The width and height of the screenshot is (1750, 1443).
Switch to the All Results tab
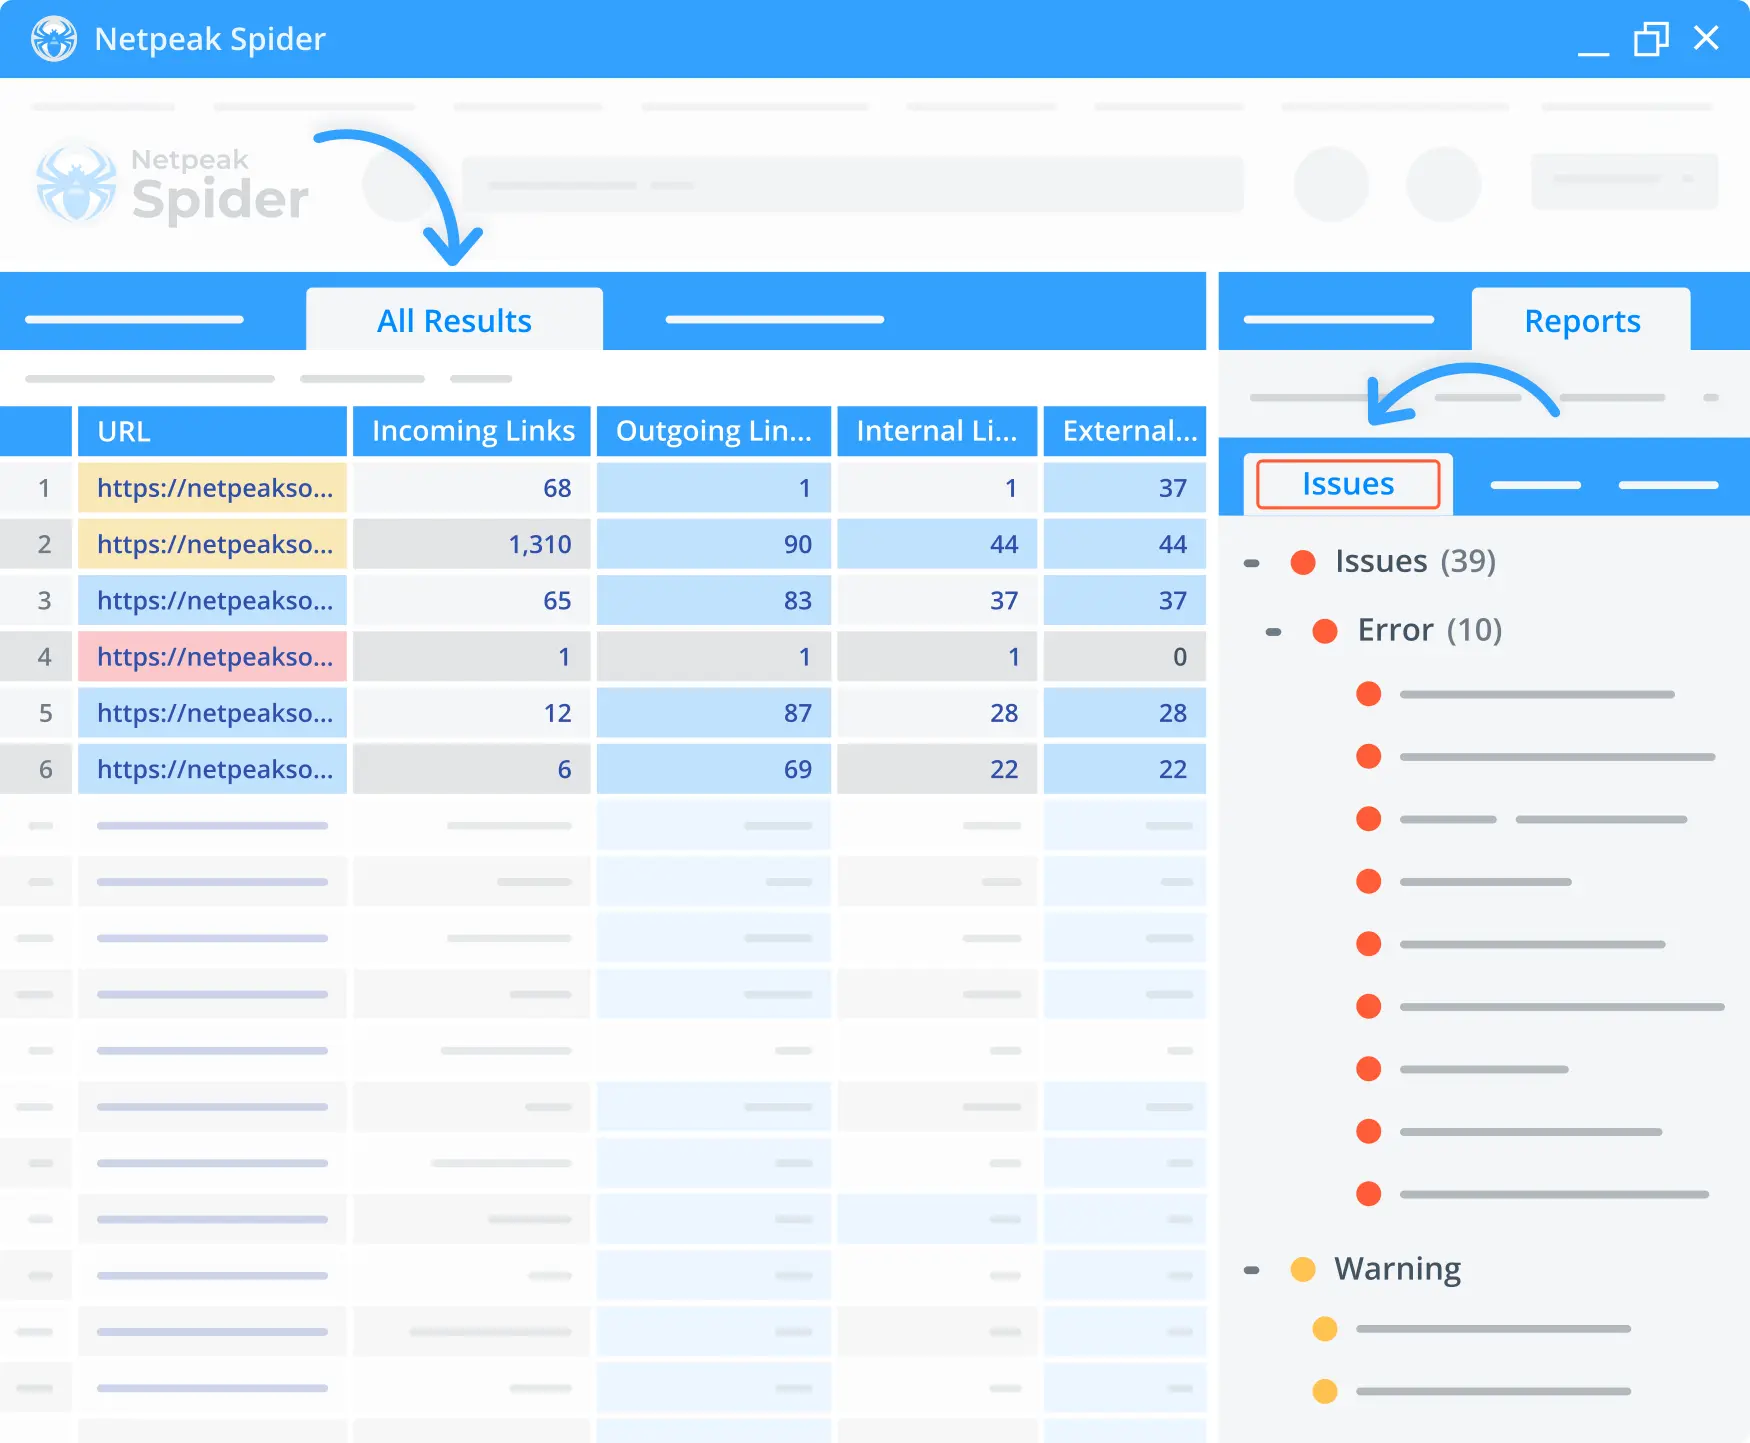click(454, 321)
